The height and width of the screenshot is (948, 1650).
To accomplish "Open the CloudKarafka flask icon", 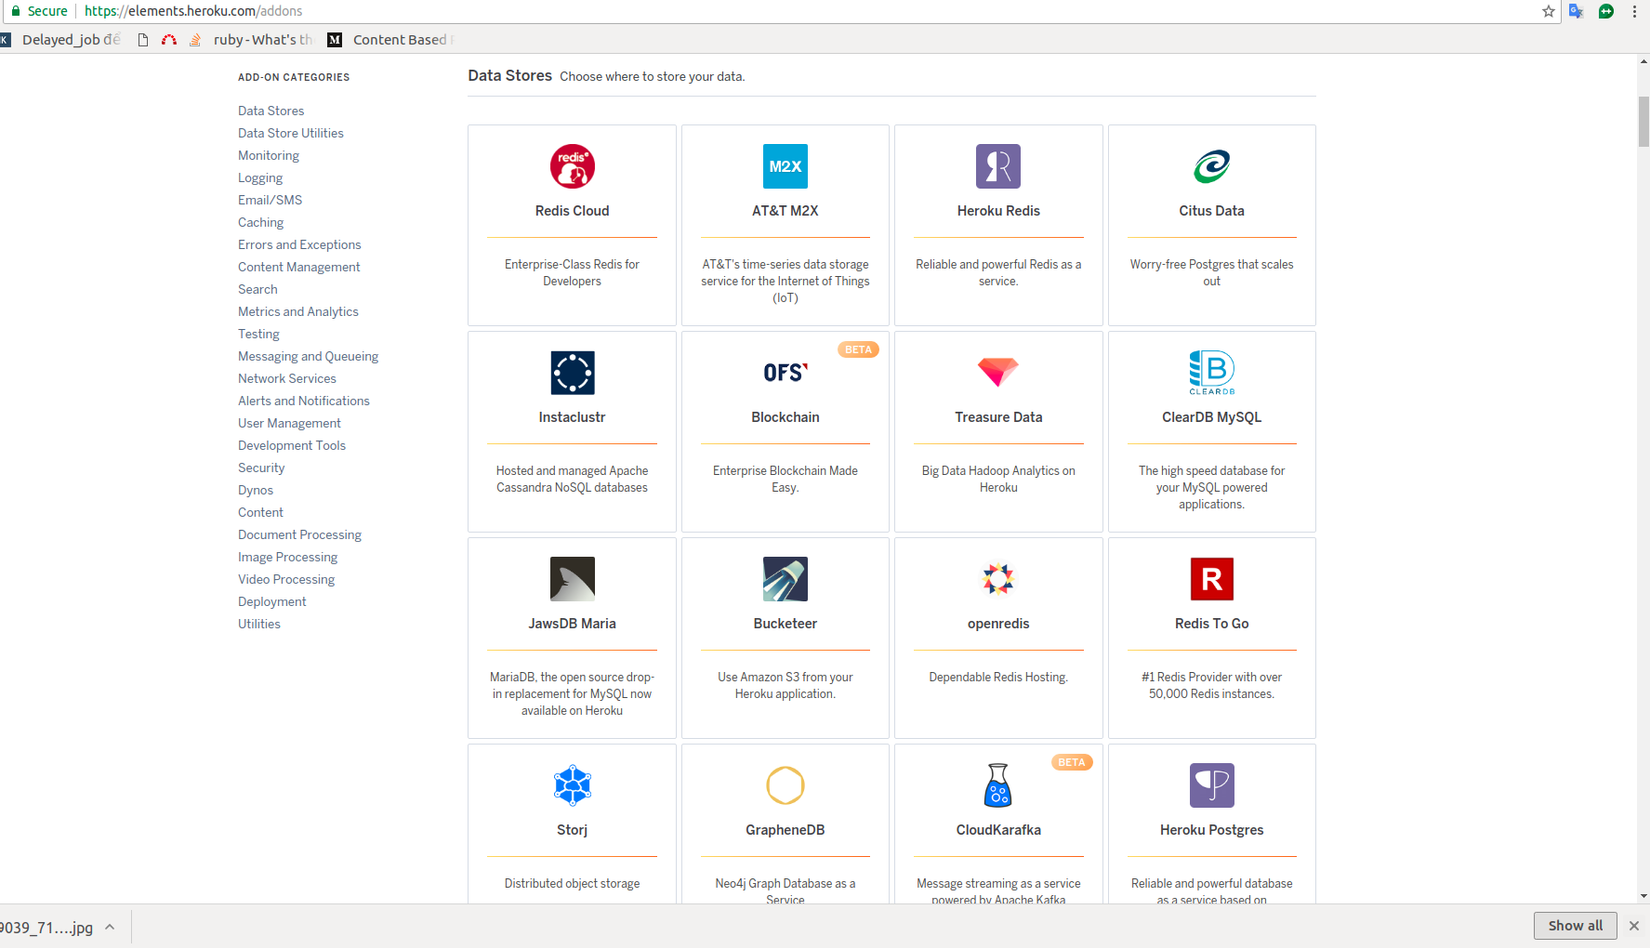I will (x=998, y=786).
